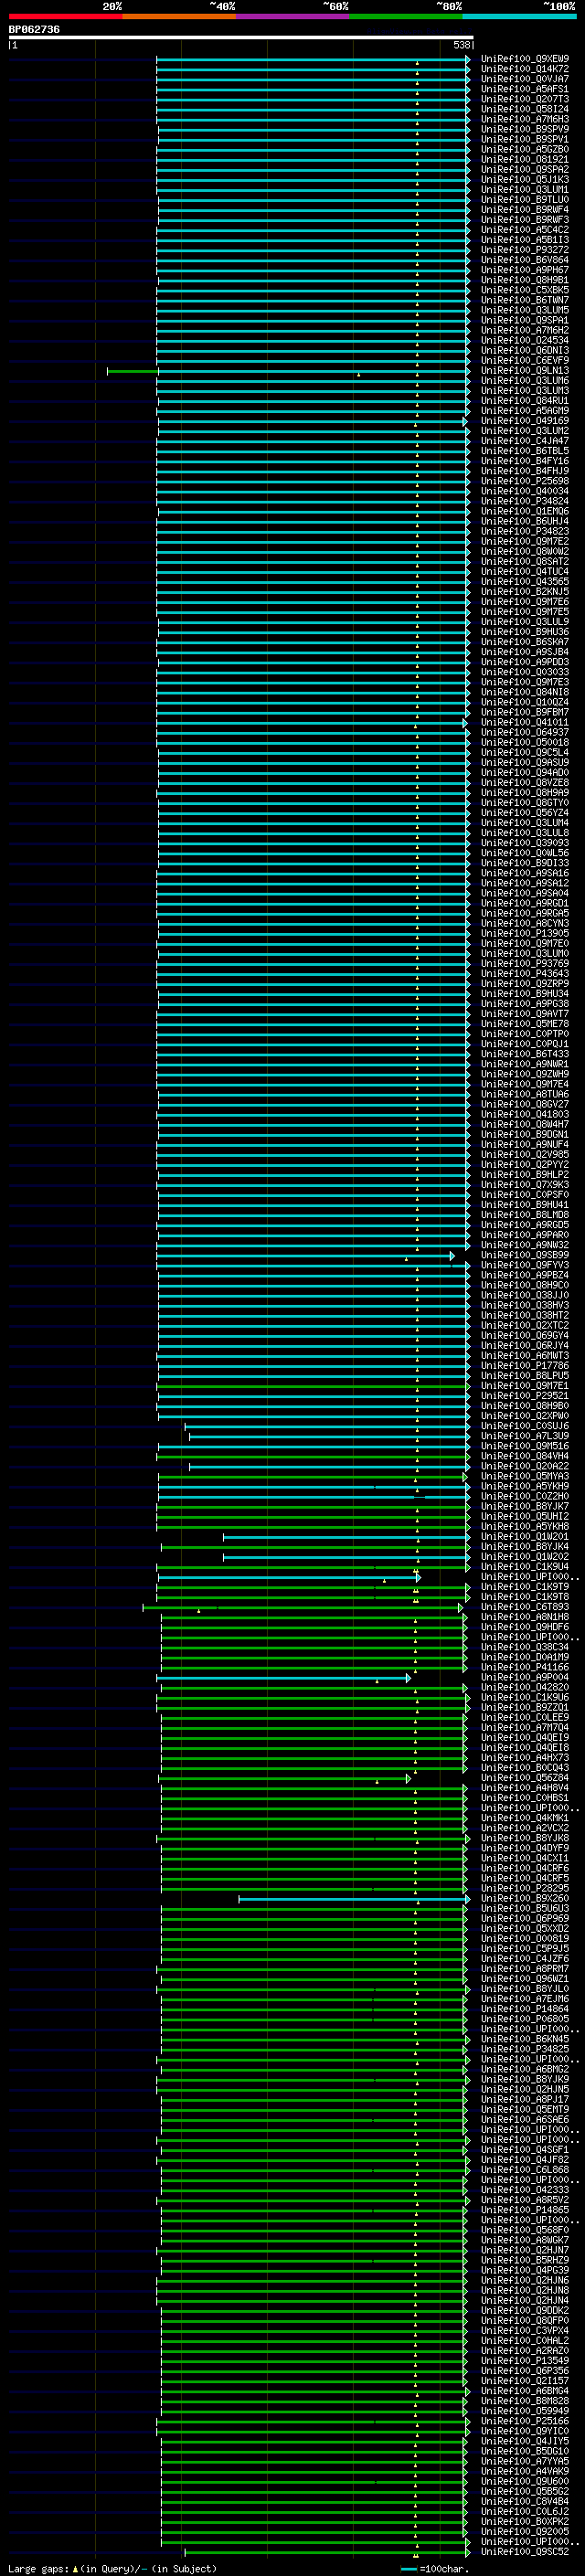Select hit UniRef100_Q2XPW0
Viewport: 585px width, 2576px height.
(x=525, y=1416)
